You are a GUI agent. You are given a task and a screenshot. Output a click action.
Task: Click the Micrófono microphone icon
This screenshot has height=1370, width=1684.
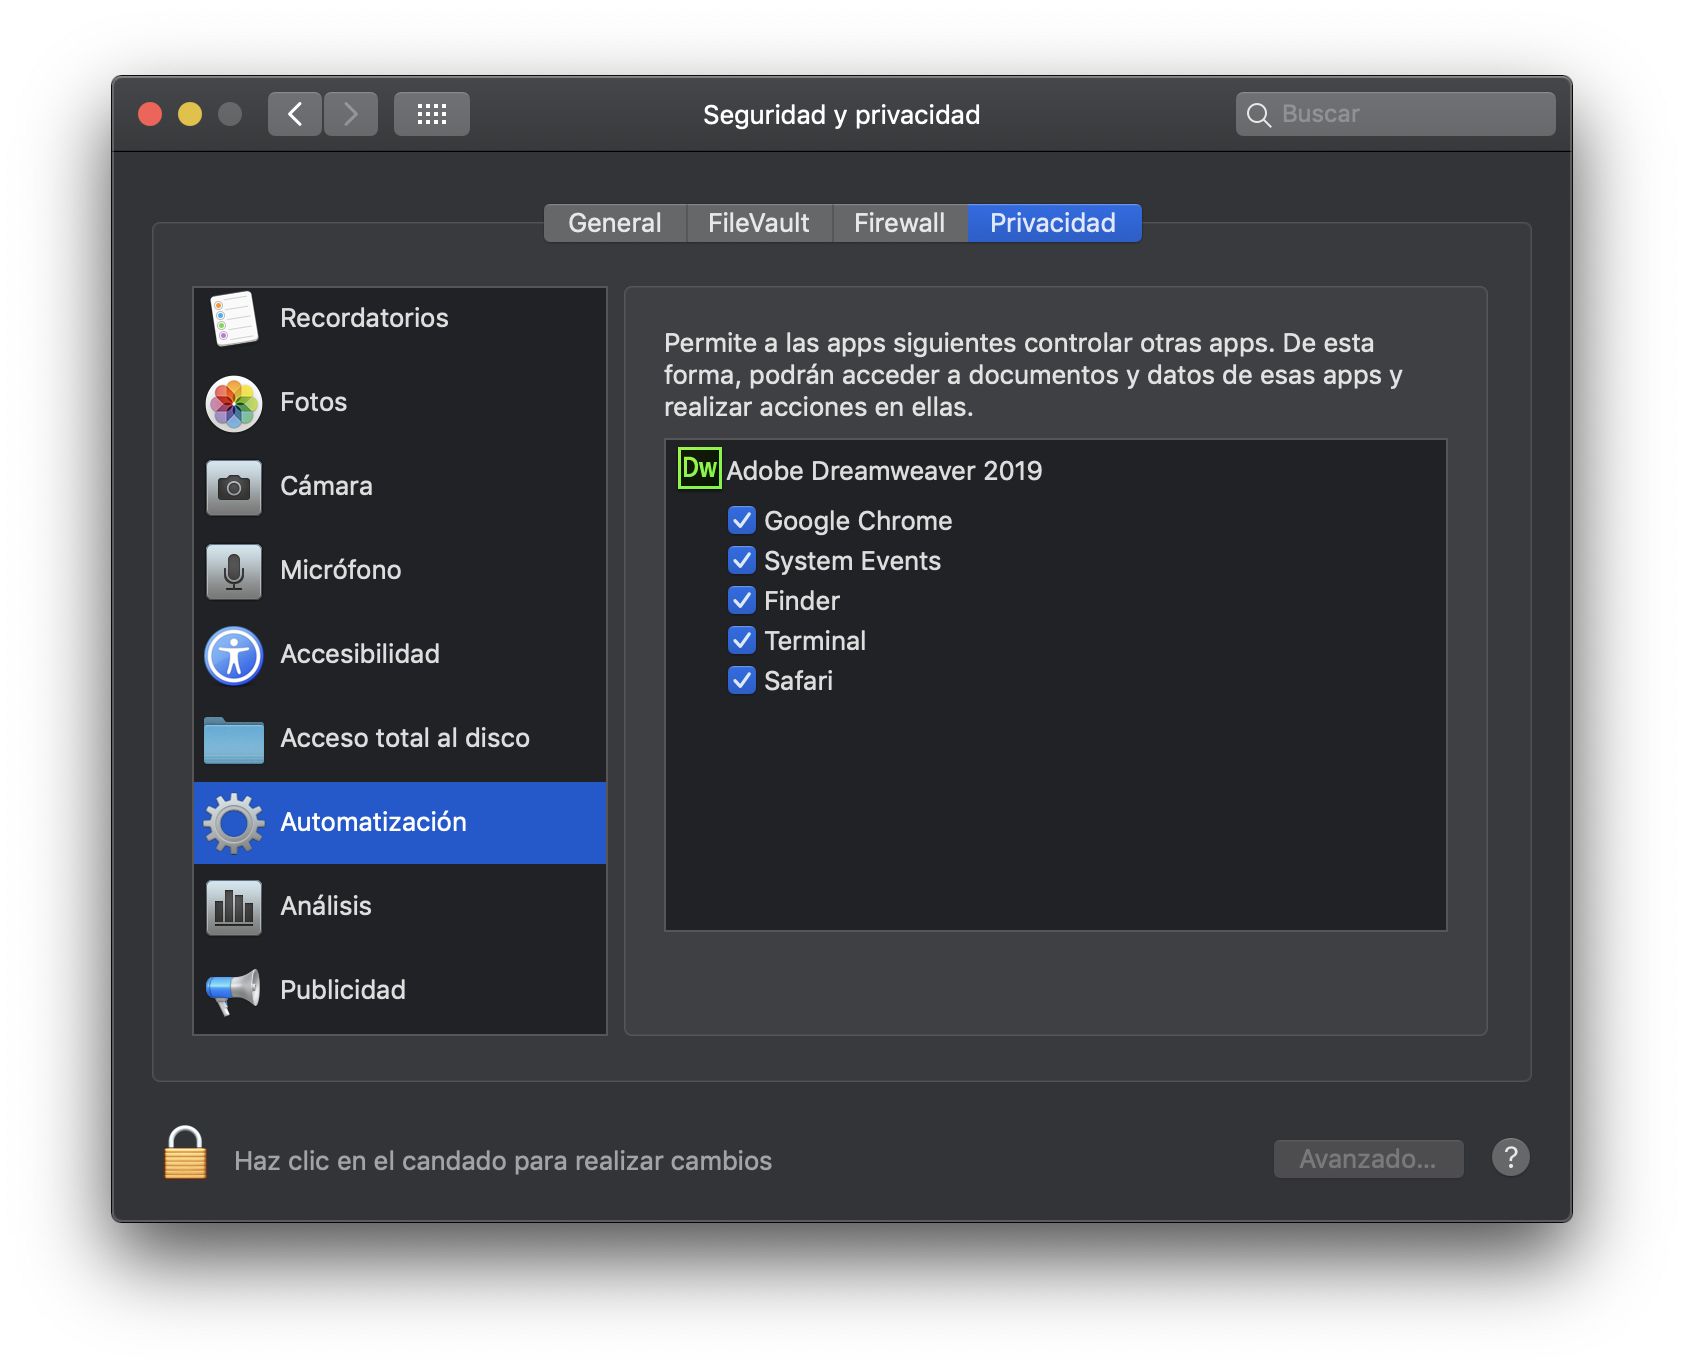click(x=232, y=570)
